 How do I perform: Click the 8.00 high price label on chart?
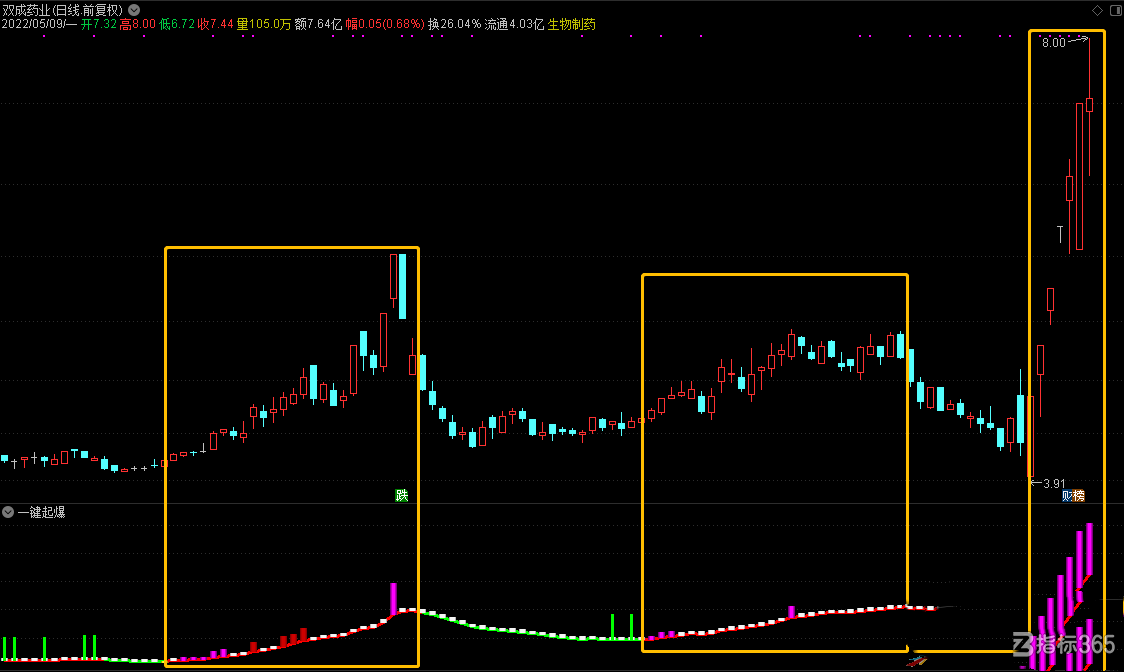click(1053, 43)
